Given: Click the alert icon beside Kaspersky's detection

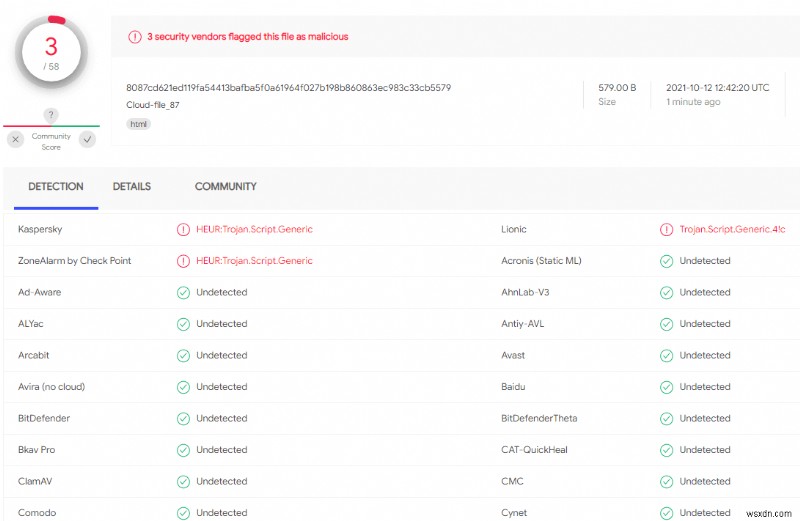Looking at the screenshot, I should [183, 229].
